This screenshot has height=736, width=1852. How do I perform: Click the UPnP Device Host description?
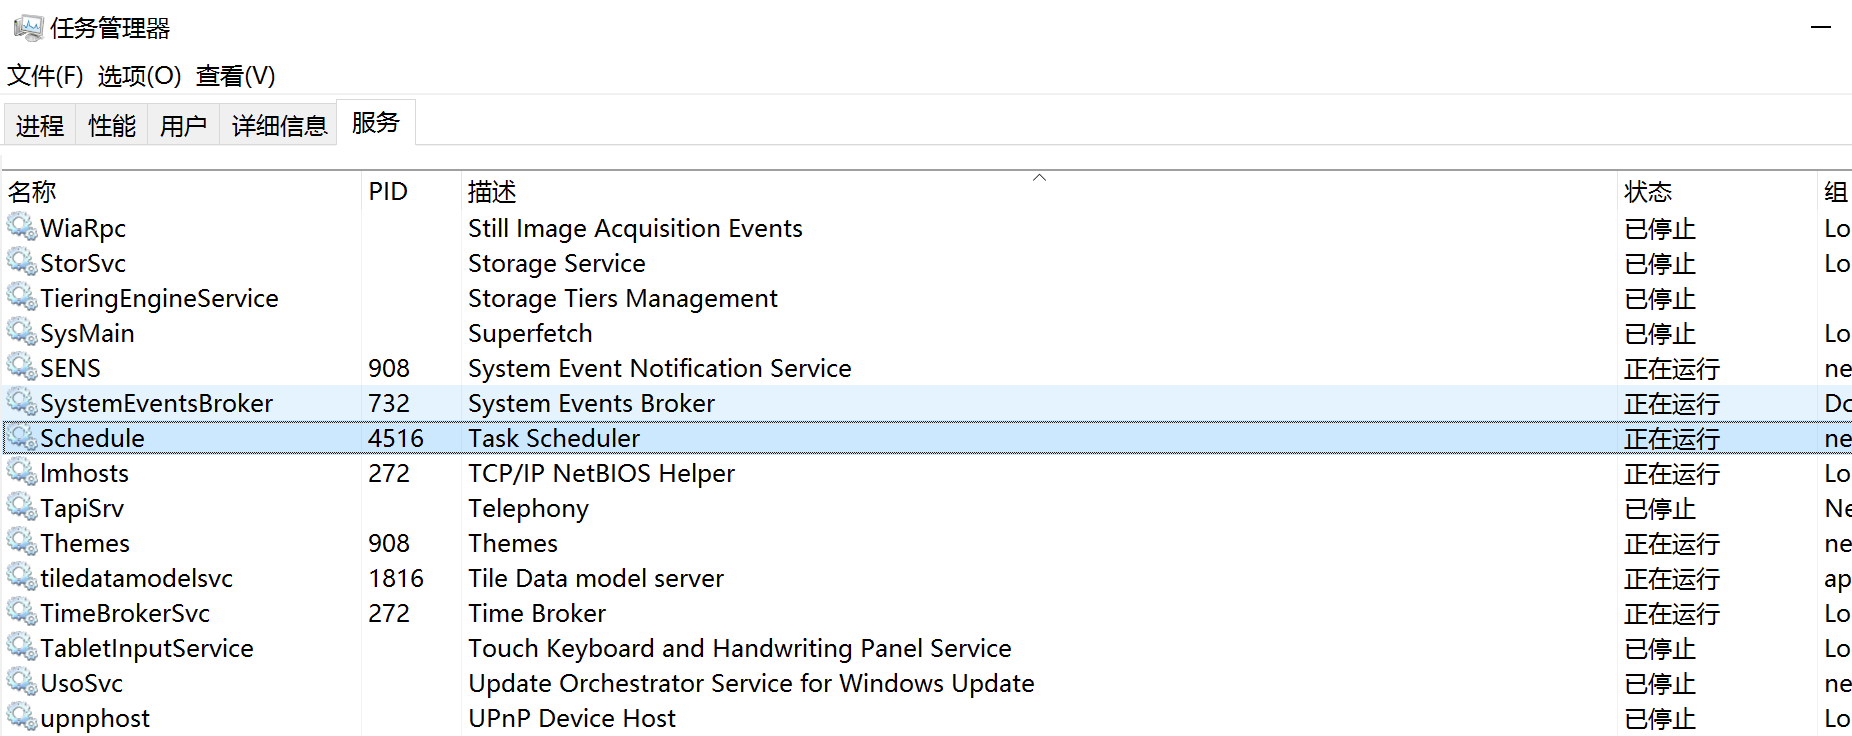point(572,718)
